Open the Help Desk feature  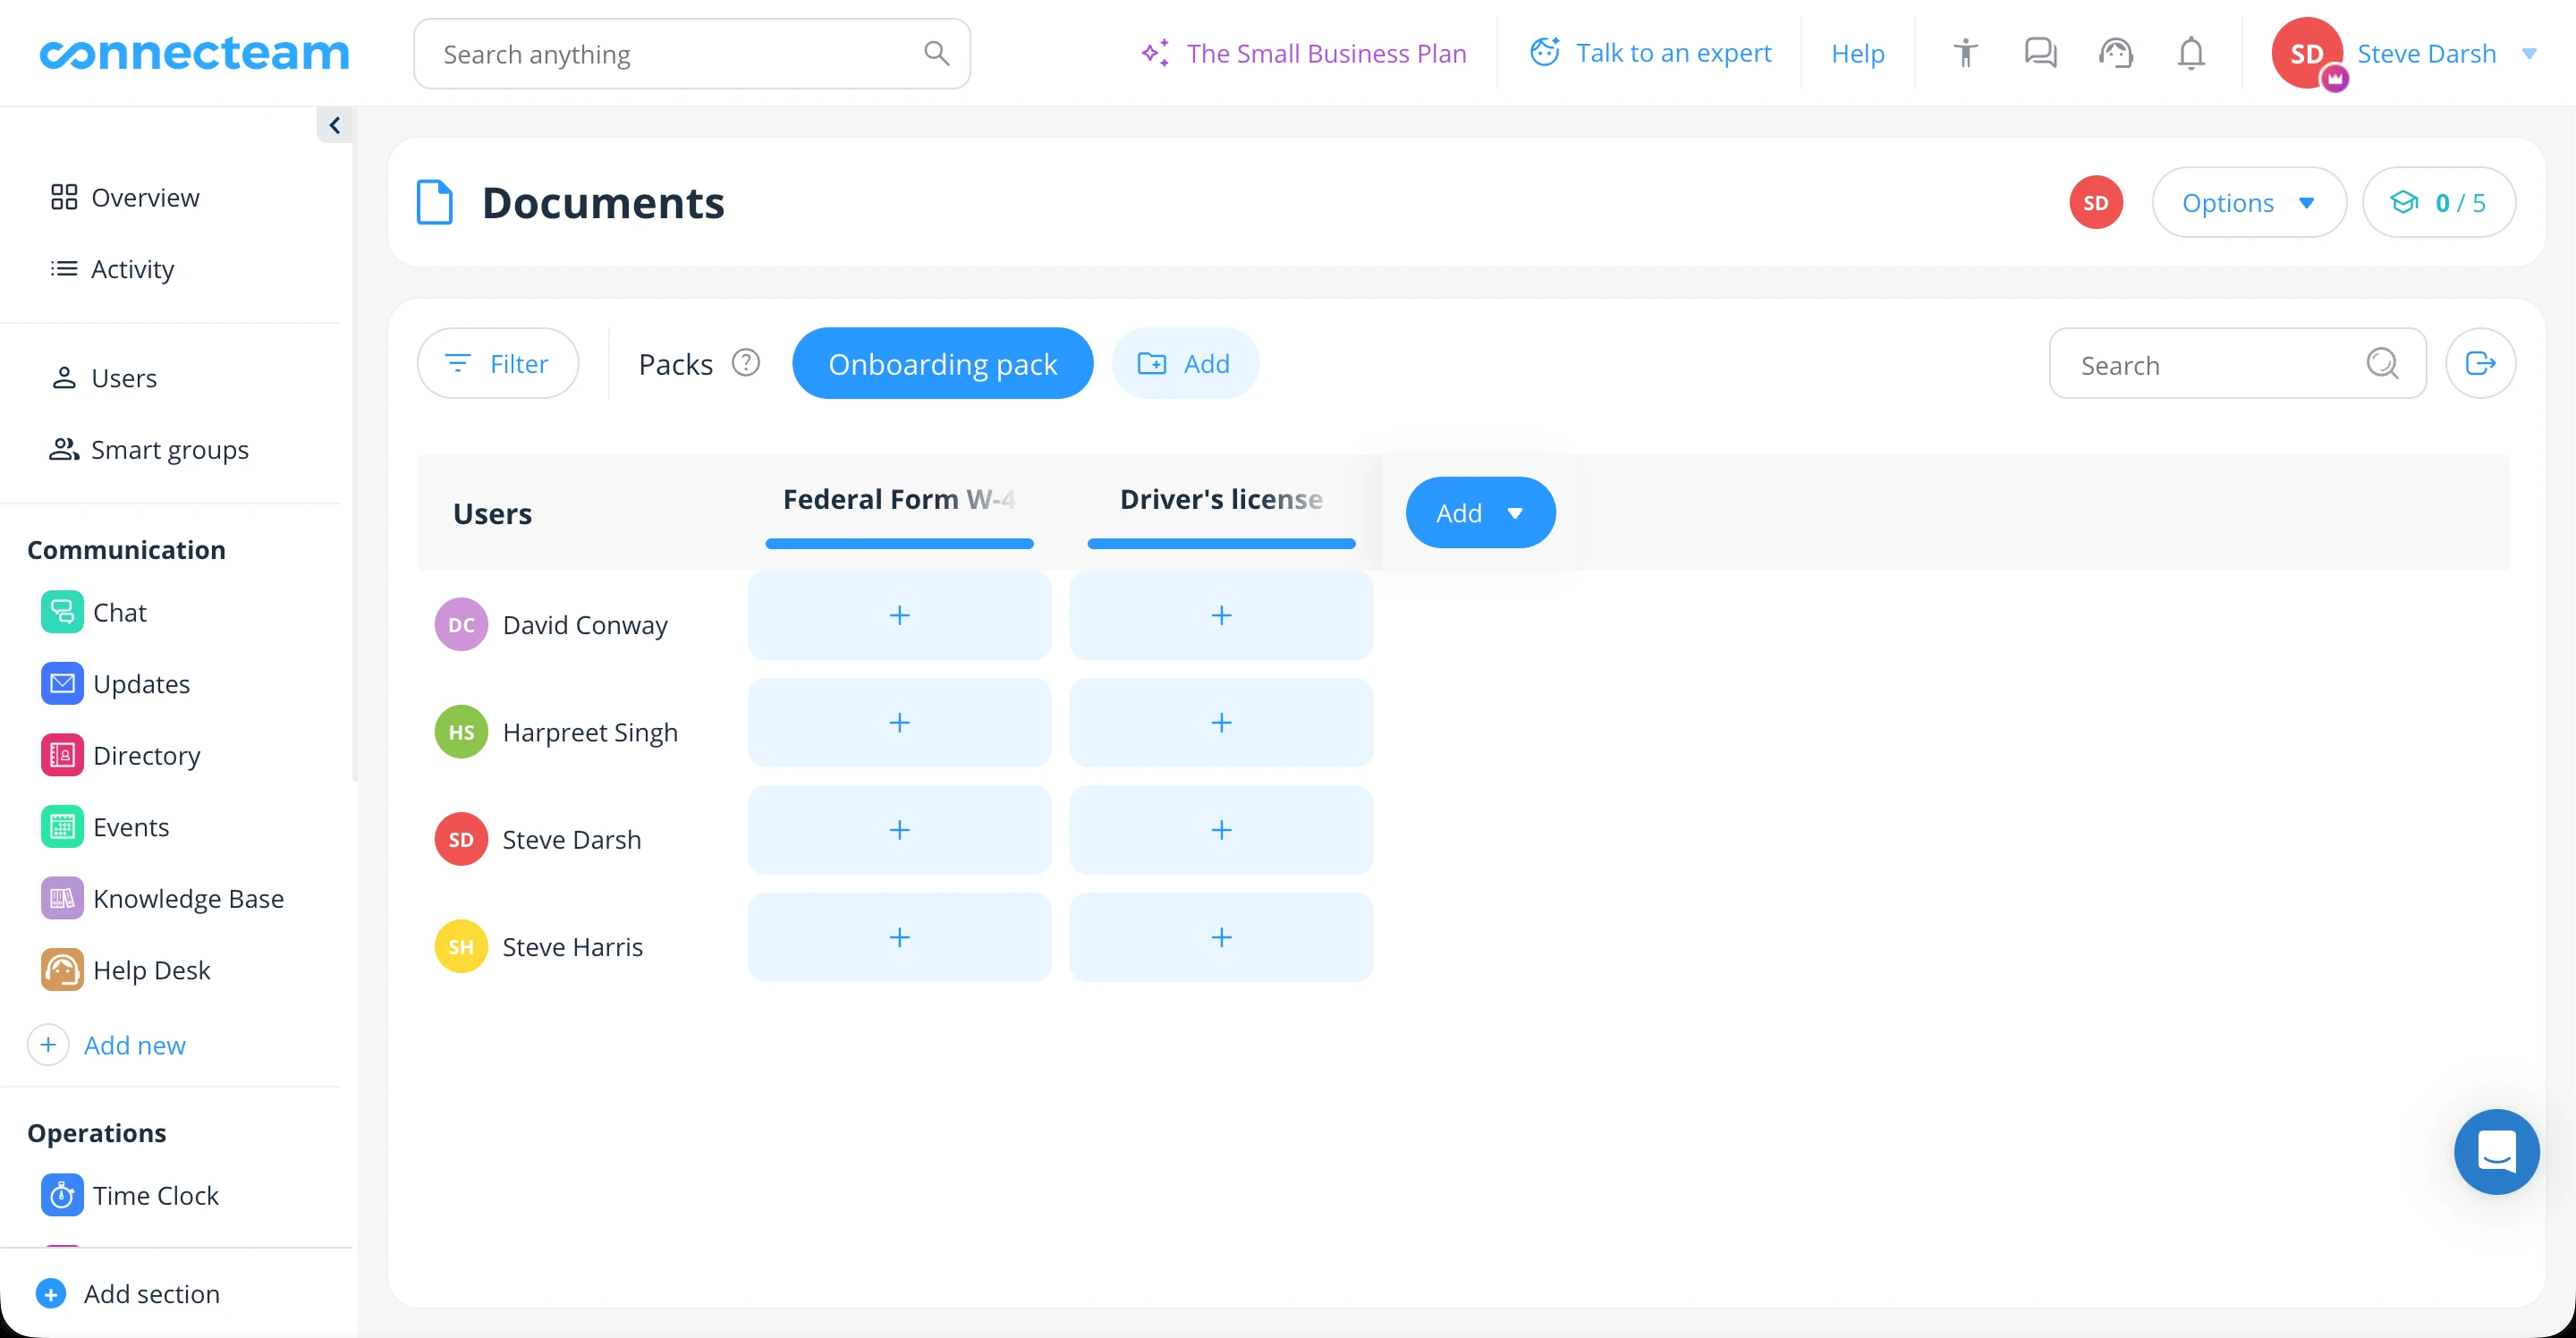click(x=151, y=968)
